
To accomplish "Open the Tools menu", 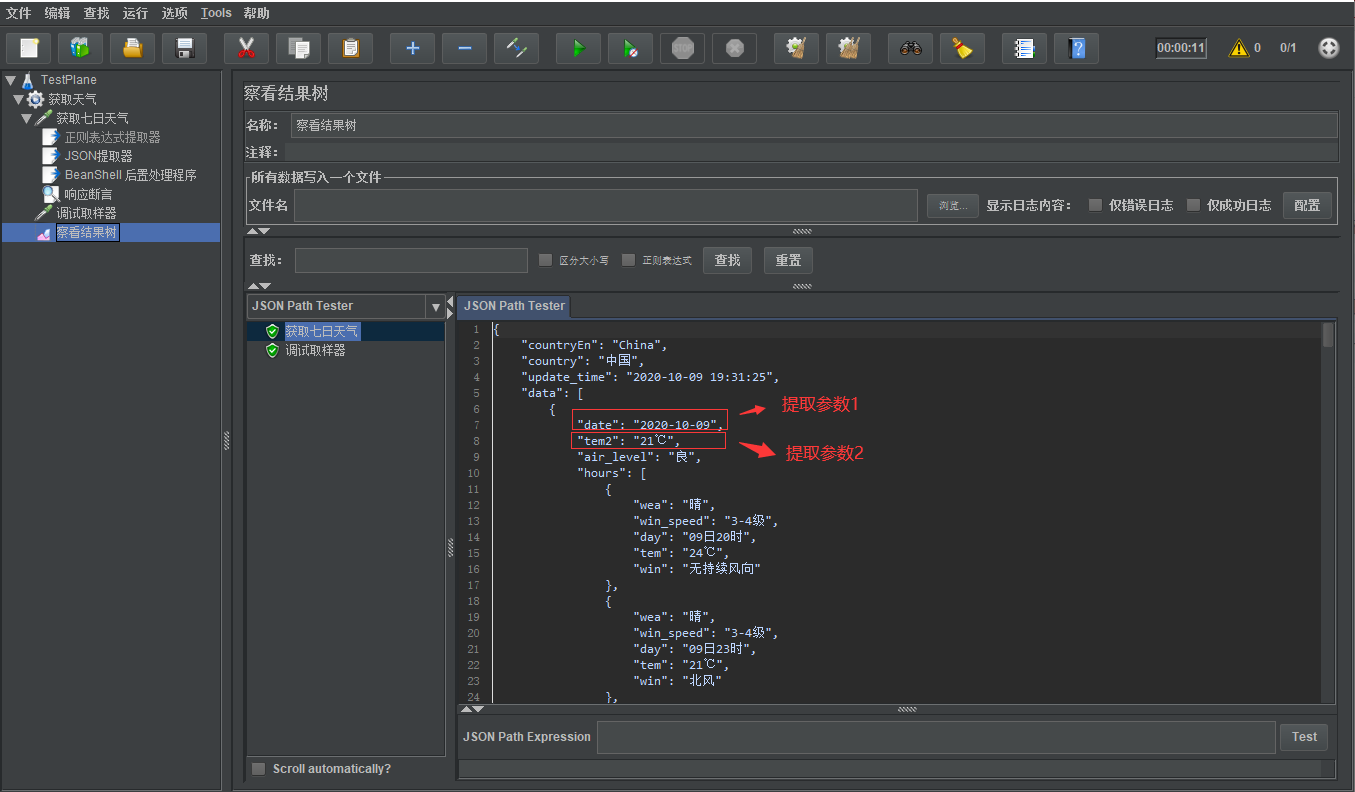I will 216,13.
